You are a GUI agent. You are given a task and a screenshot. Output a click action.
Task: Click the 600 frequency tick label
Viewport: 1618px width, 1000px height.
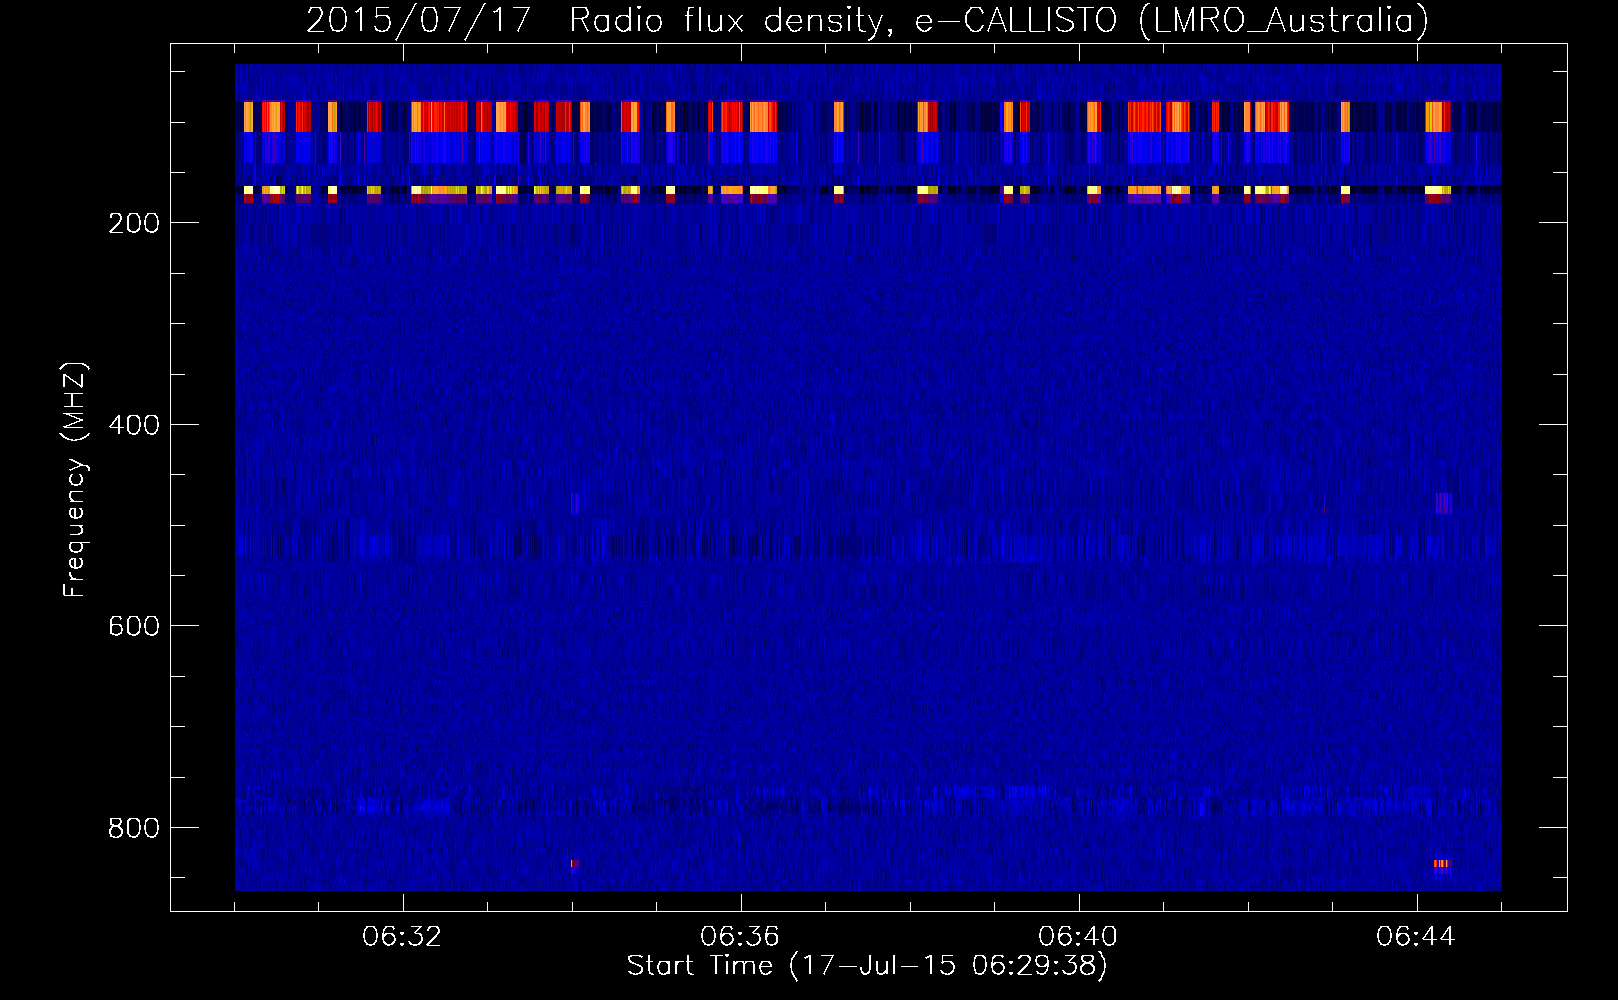coord(134,626)
